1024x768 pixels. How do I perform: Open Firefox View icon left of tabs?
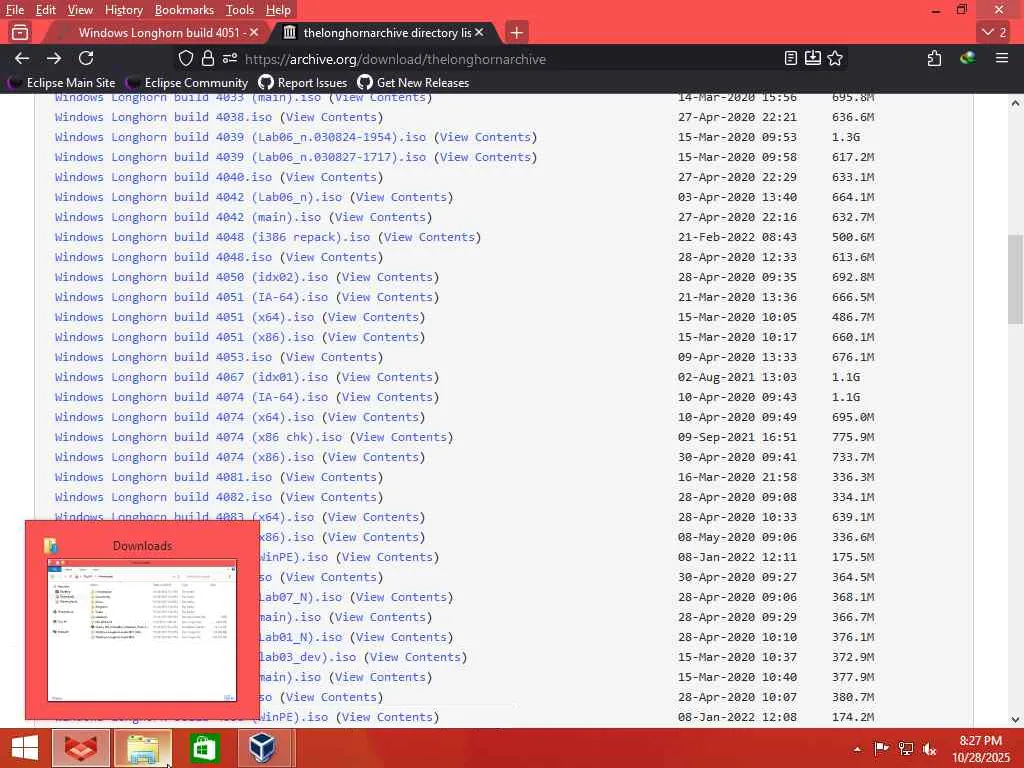[20, 32]
